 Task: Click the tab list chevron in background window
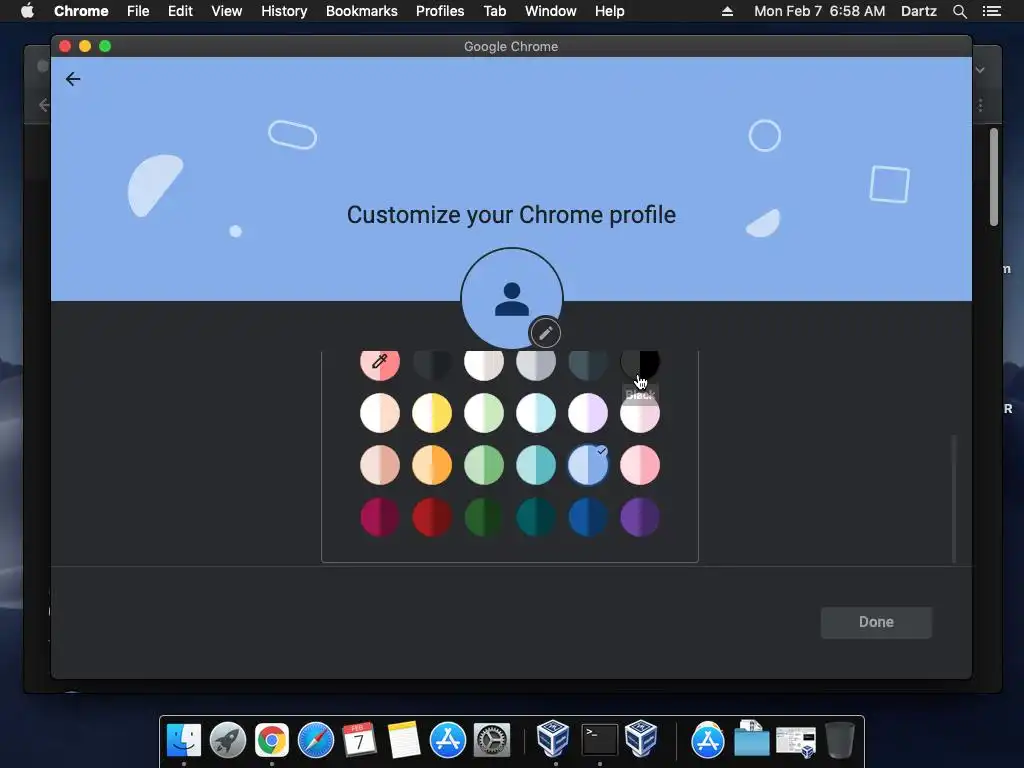pos(980,70)
